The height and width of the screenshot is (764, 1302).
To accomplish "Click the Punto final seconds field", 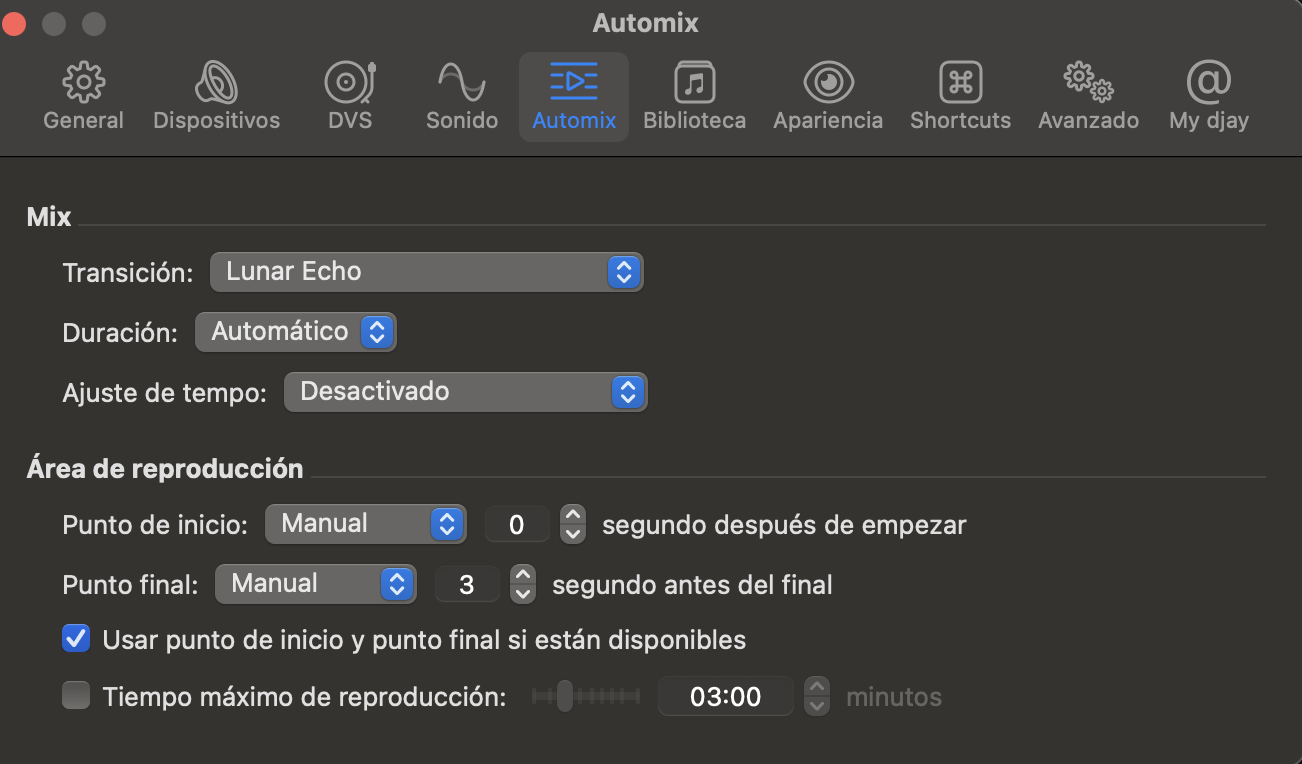I will 467,584.
